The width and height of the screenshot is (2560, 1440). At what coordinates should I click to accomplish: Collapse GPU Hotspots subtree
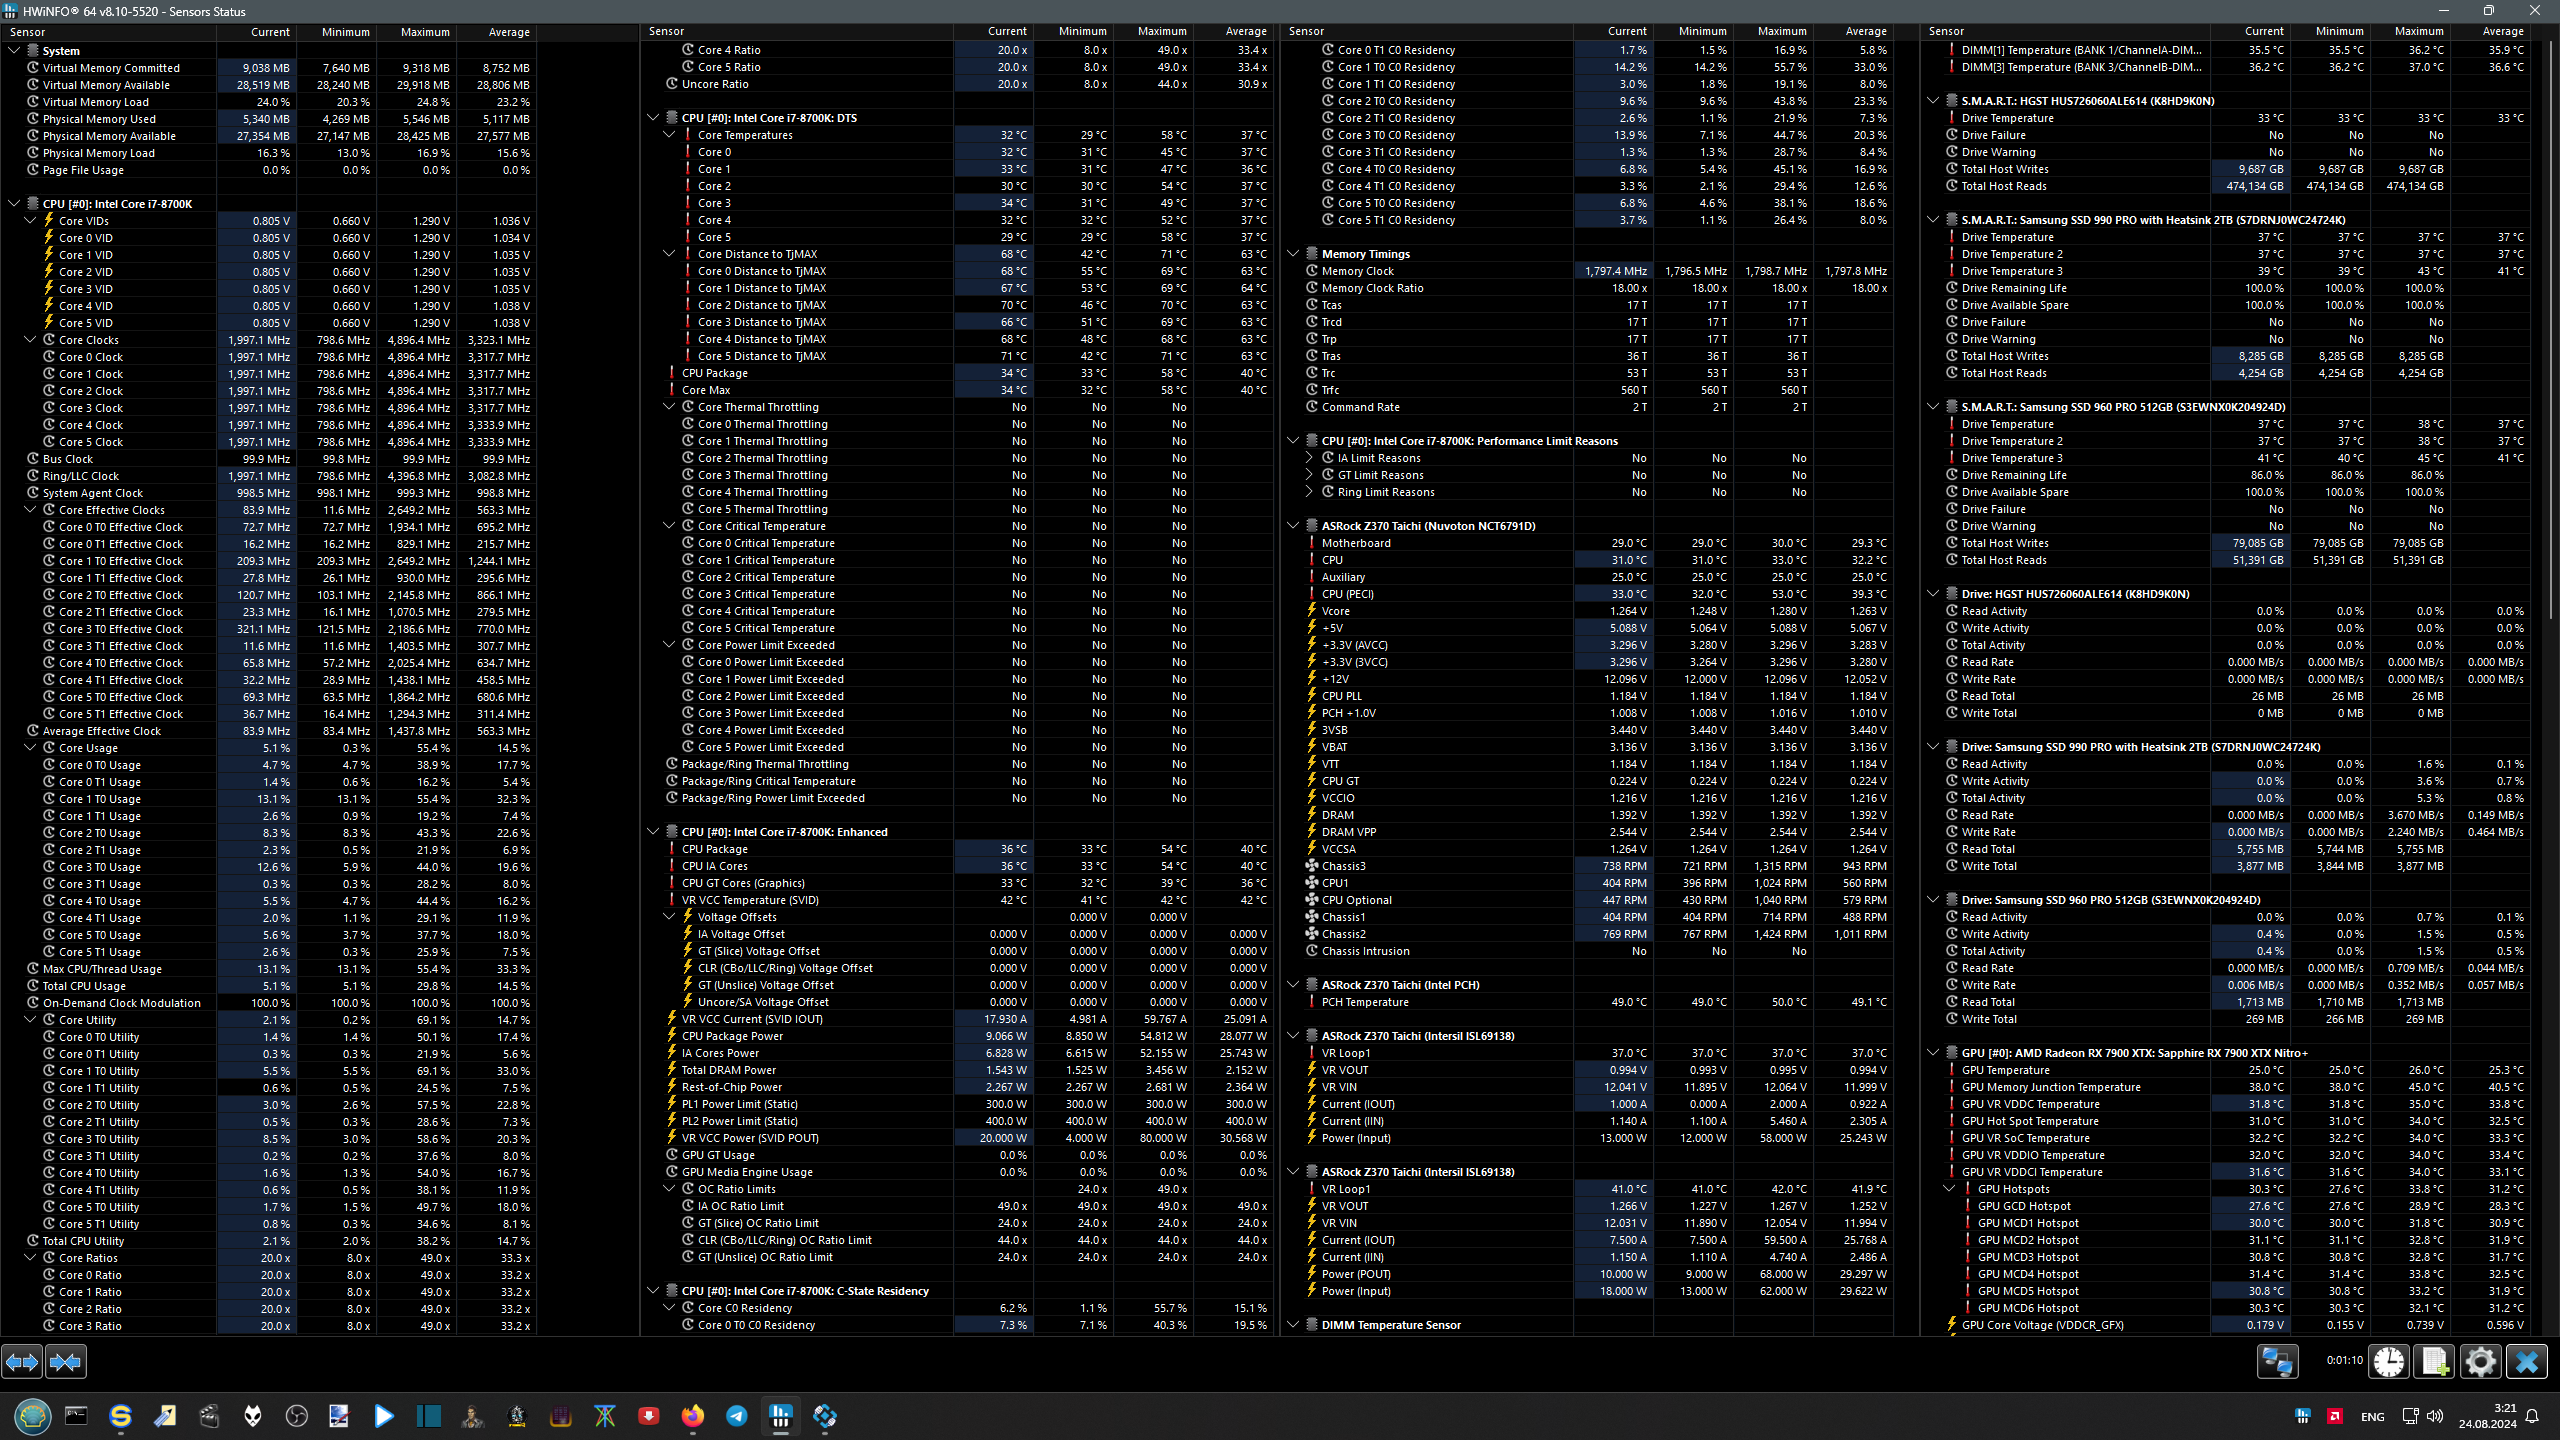pos(1949,1189)
